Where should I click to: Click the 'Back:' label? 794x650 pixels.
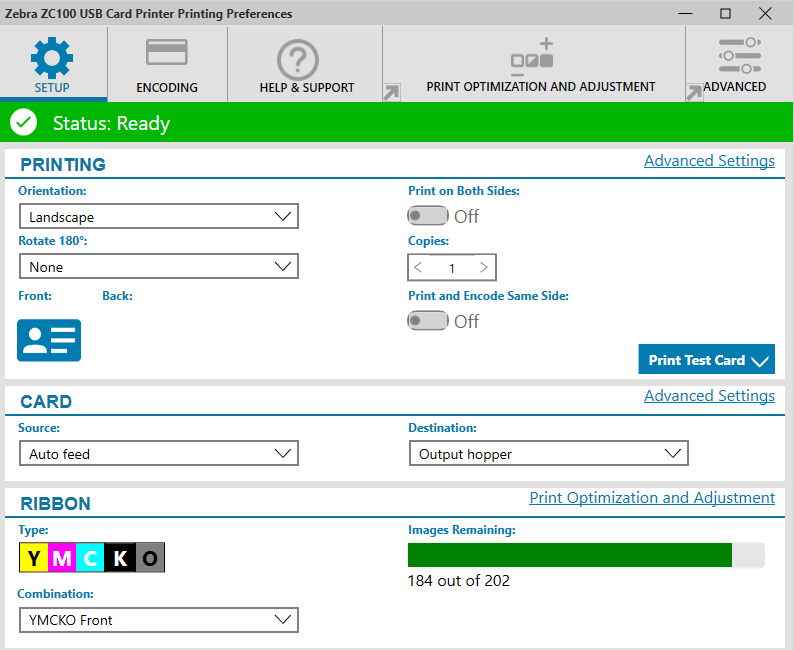[117, 296]
